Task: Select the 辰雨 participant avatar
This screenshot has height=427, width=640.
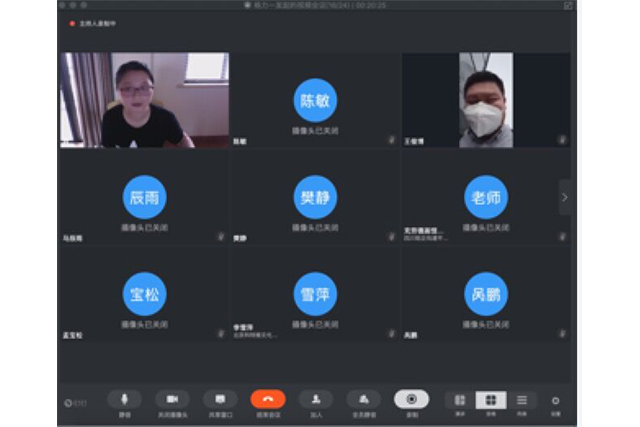Action: coord(144,197)
